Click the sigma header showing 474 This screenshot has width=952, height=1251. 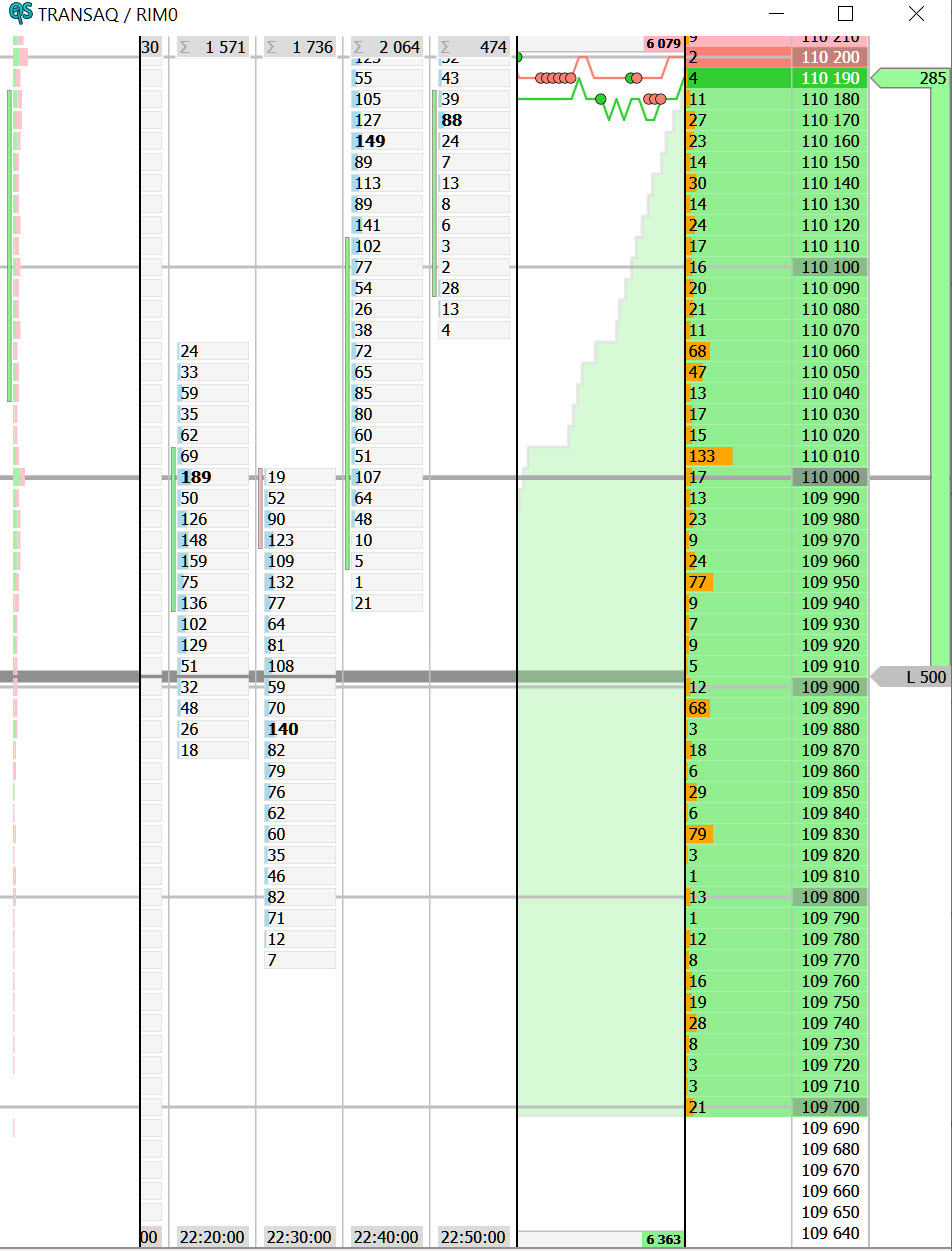click(x=474, y=47)
